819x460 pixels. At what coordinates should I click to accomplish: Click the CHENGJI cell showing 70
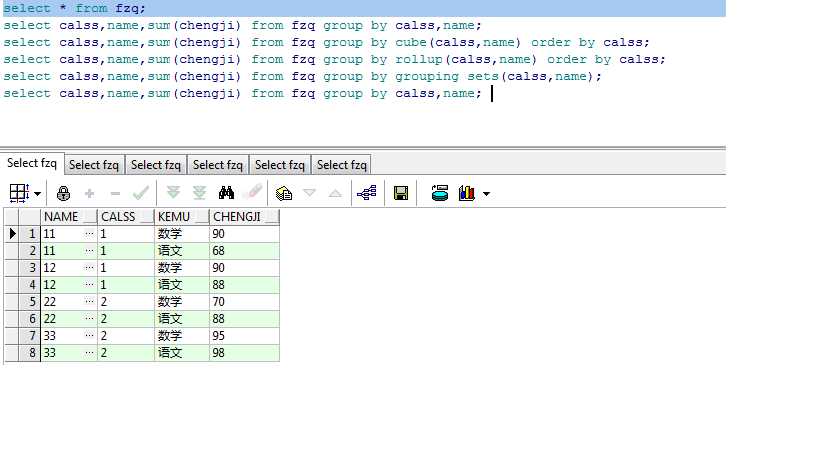click(244, 302)
